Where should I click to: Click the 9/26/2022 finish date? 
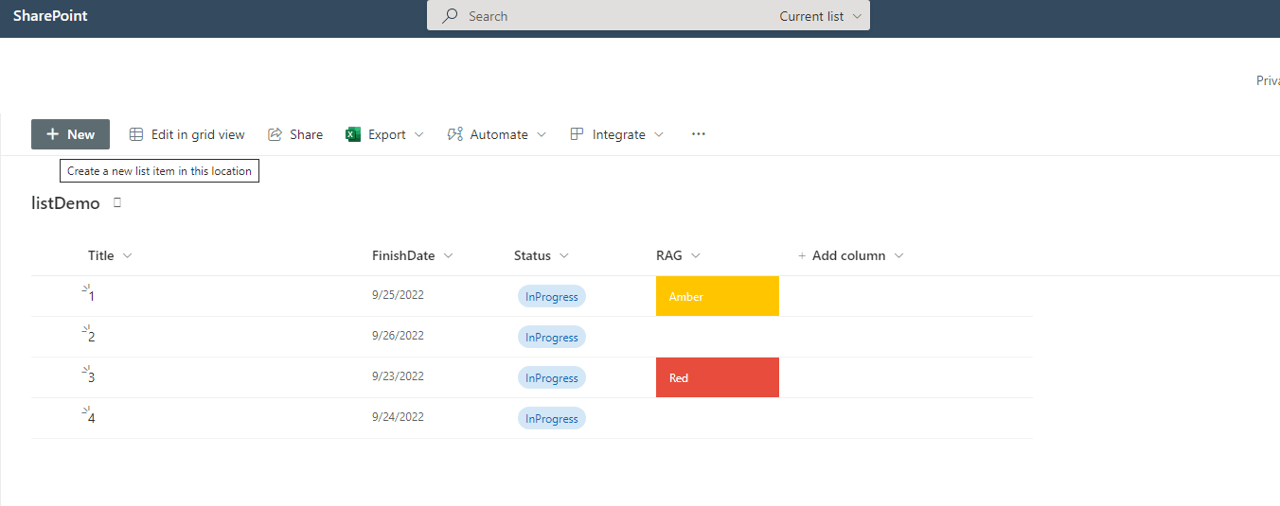pos(398,336)
